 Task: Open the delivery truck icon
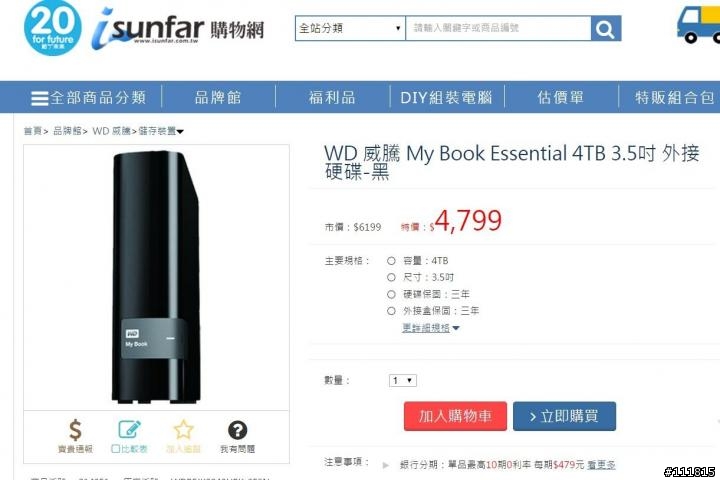tap(698, 25)
